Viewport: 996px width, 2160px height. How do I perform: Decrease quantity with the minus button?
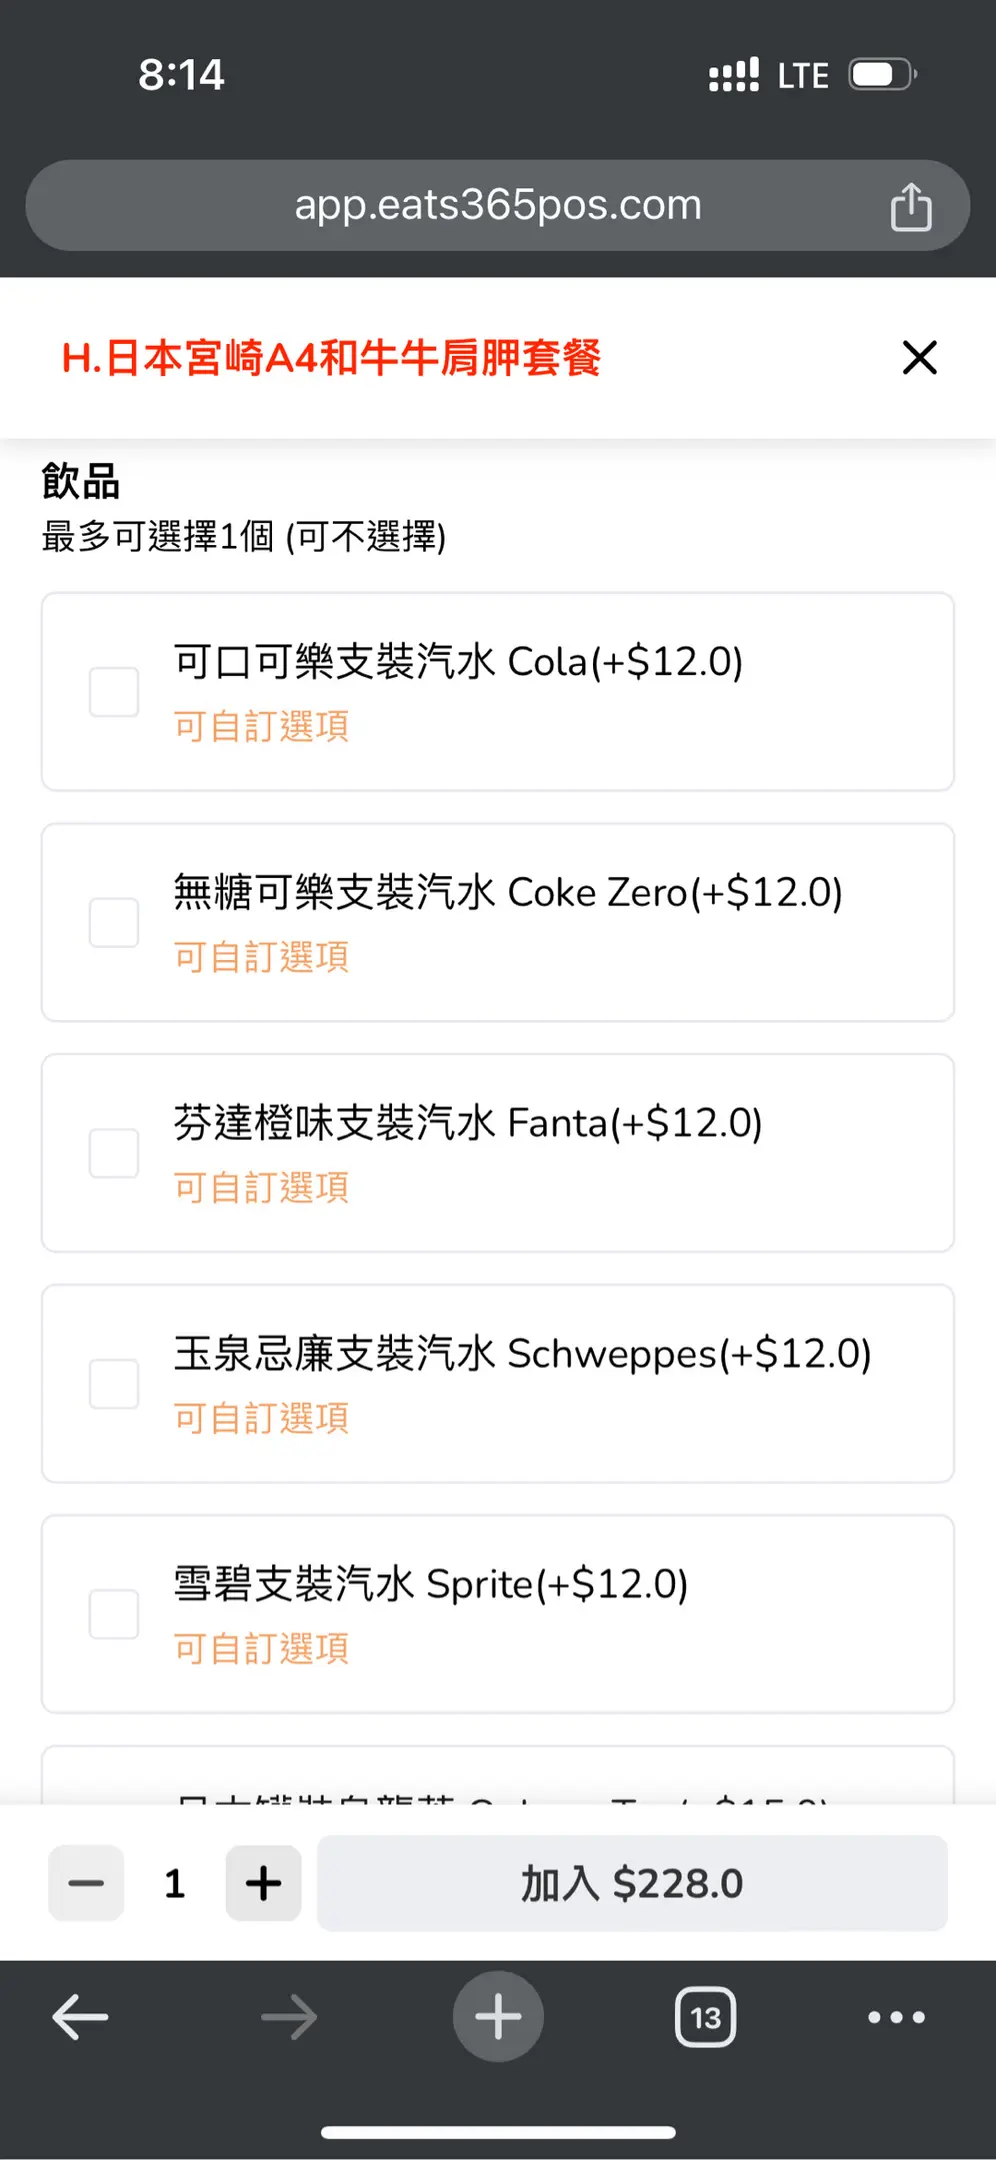tap(86, 1883)
